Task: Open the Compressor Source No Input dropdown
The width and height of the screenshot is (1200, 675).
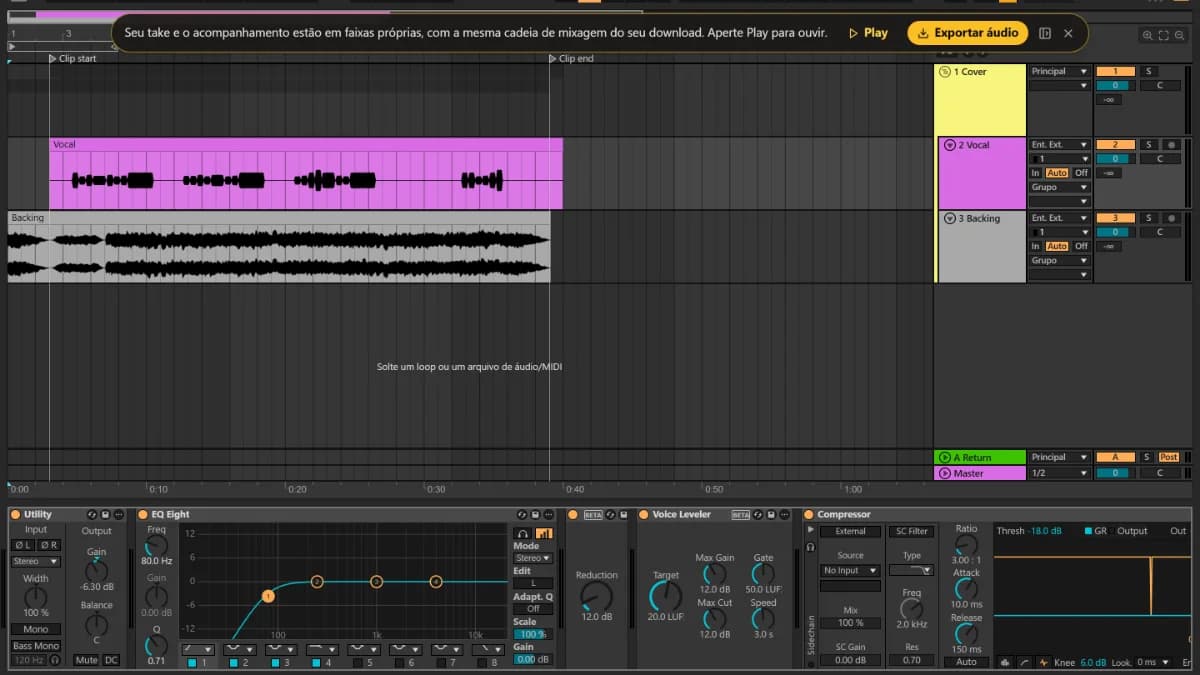Action: [850, 570]
